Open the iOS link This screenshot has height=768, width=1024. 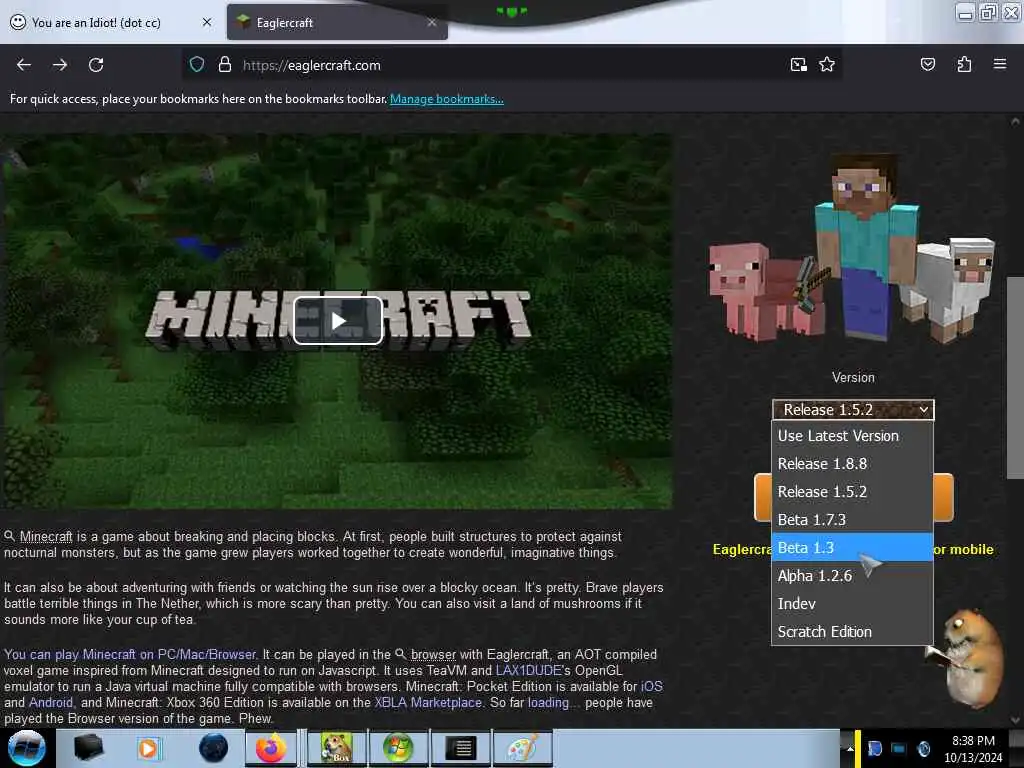(x=652, y=686)
